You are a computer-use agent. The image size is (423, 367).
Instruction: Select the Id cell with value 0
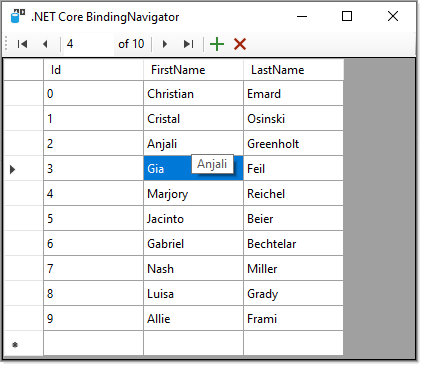pos(93,94)
